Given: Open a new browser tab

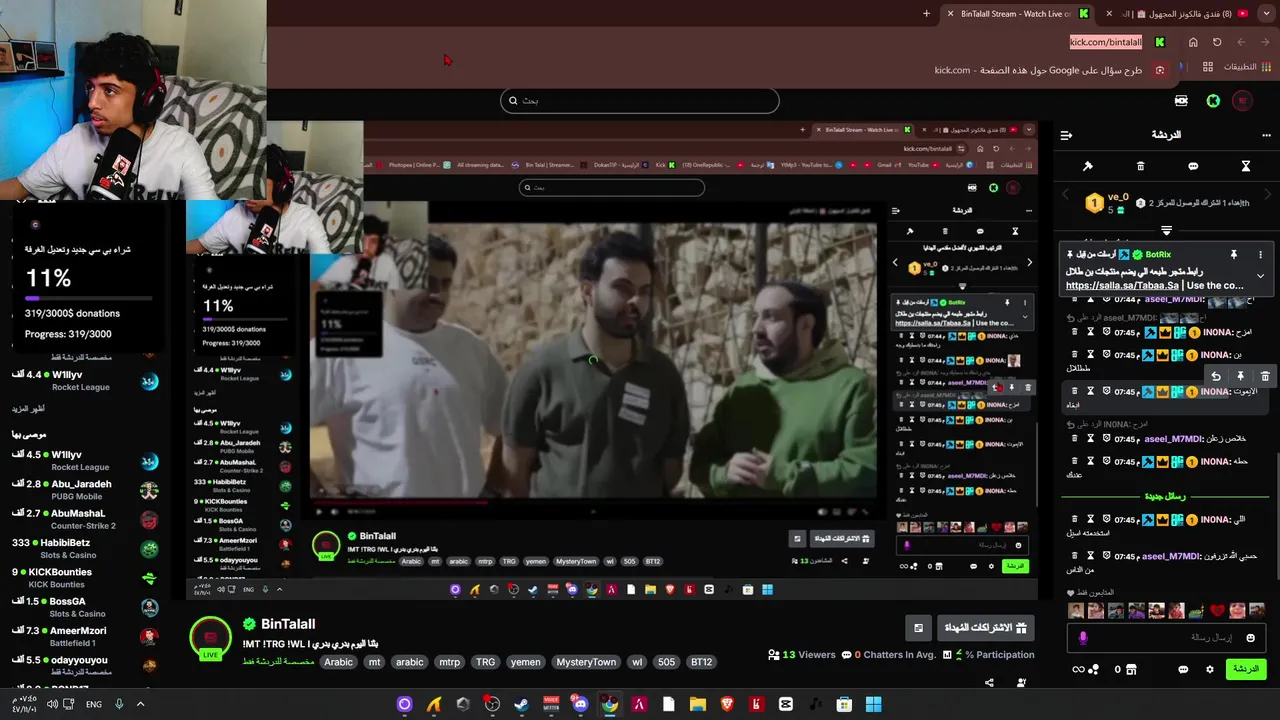Looking at the screenshot, I should (x=926, y=14).
